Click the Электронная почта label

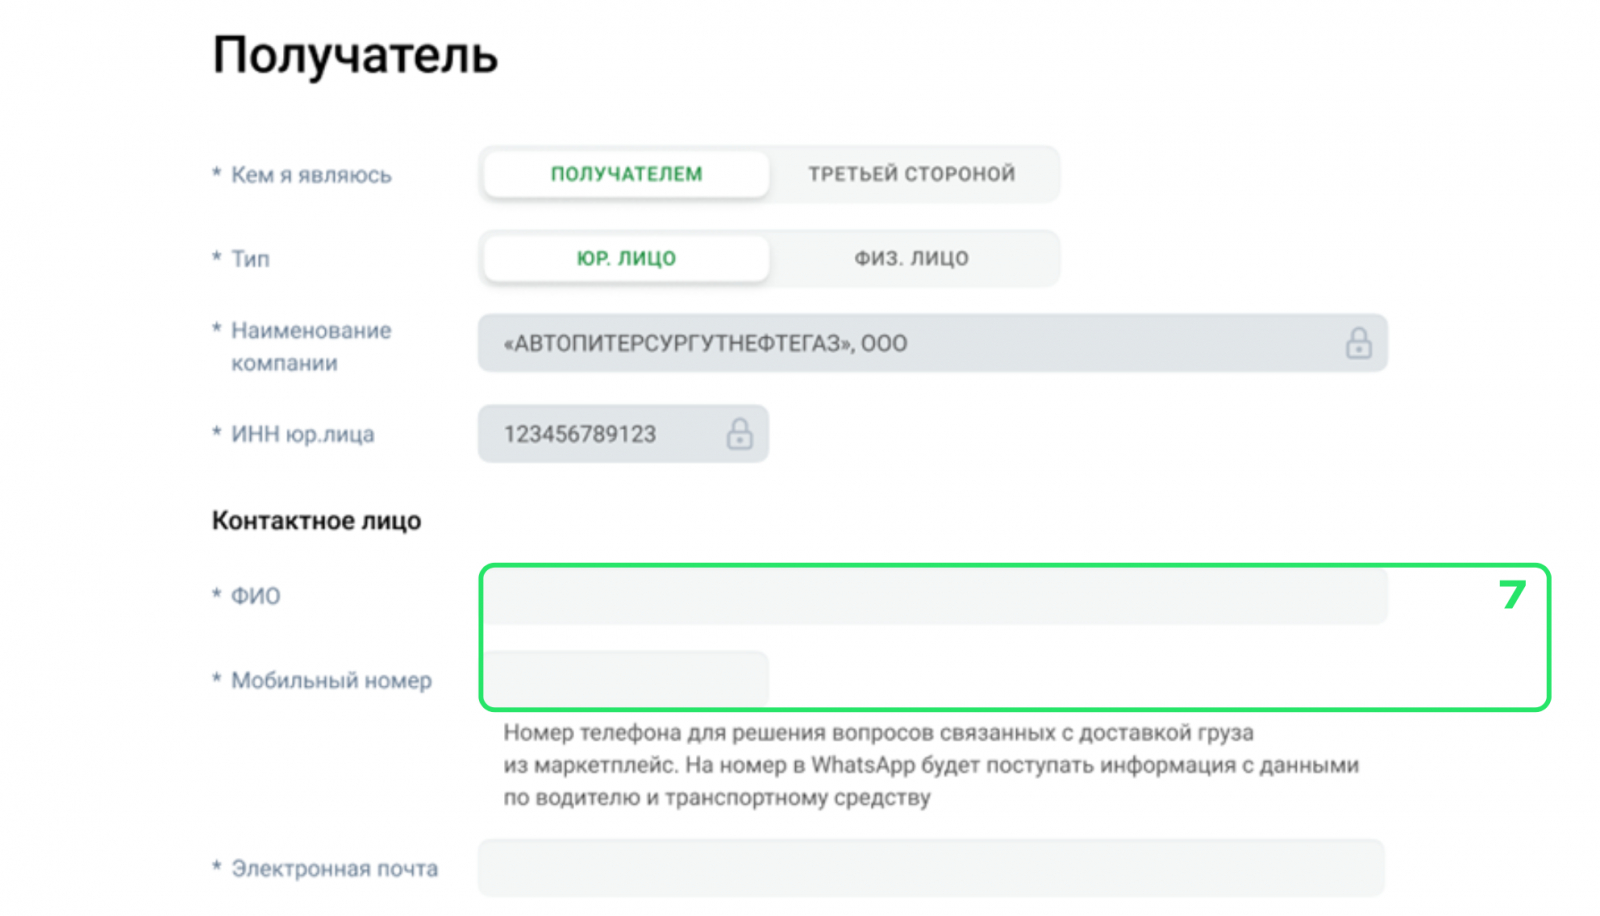(x=334, y=869)
